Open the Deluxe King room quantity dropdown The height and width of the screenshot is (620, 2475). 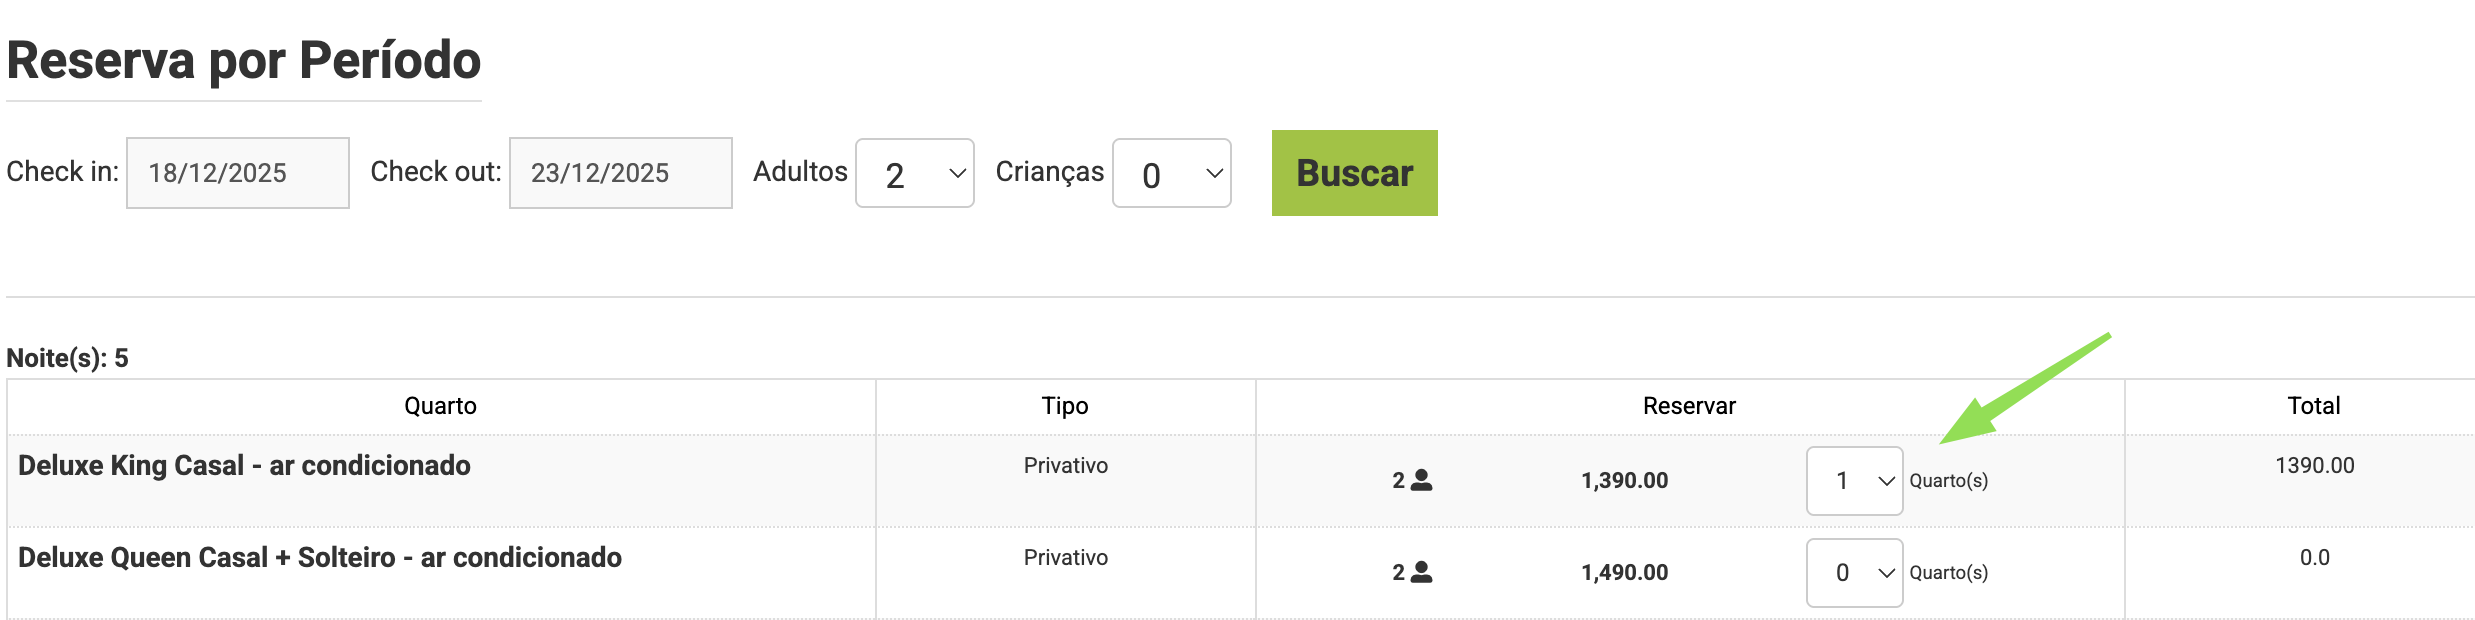point(1854,481)
